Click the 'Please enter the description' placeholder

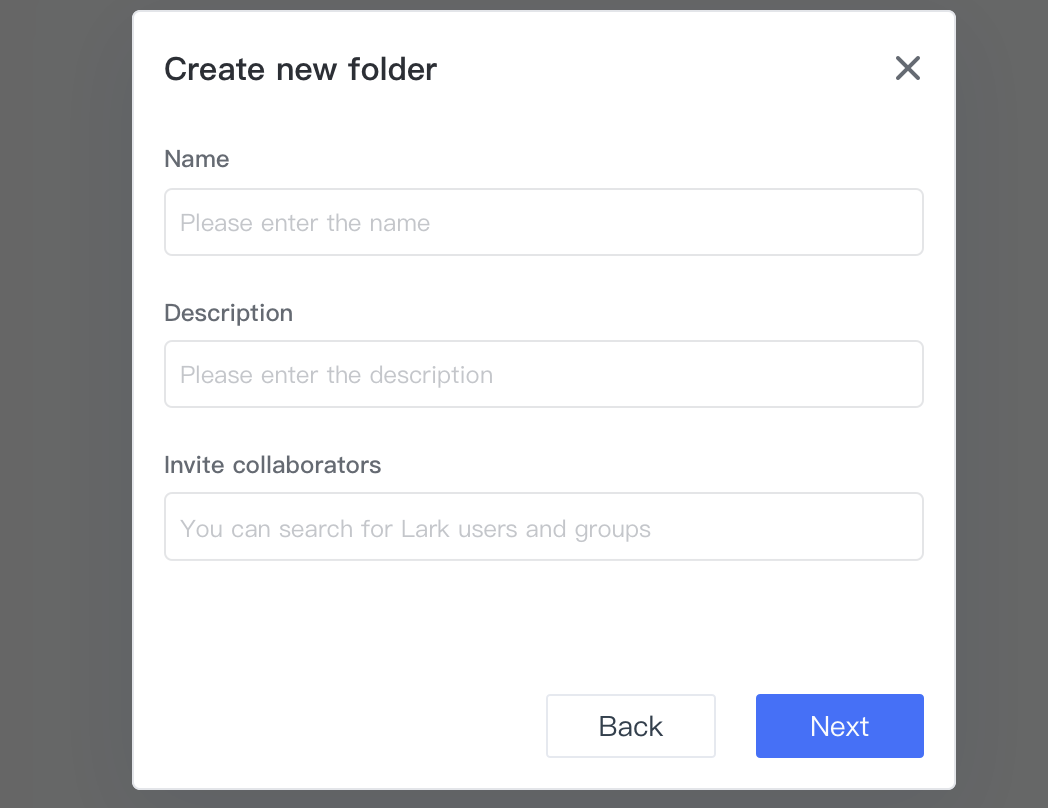(x=337, y=375)
